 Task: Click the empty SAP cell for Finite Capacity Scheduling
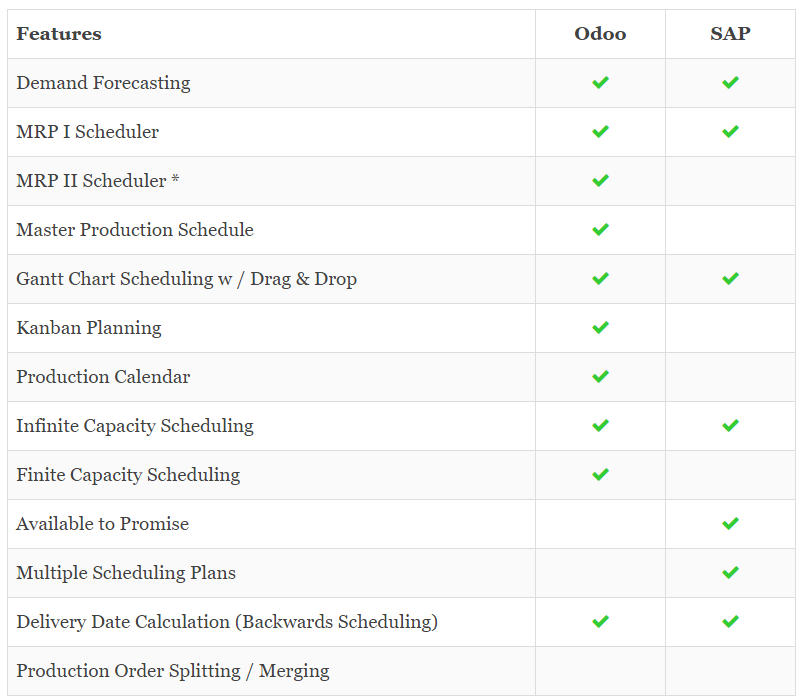coord(730,475)
